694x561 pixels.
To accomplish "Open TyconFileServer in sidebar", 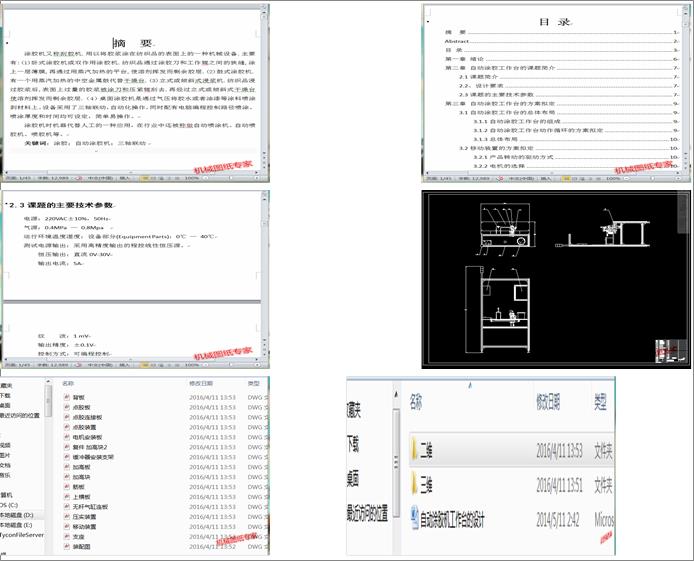I will (22, 535).
